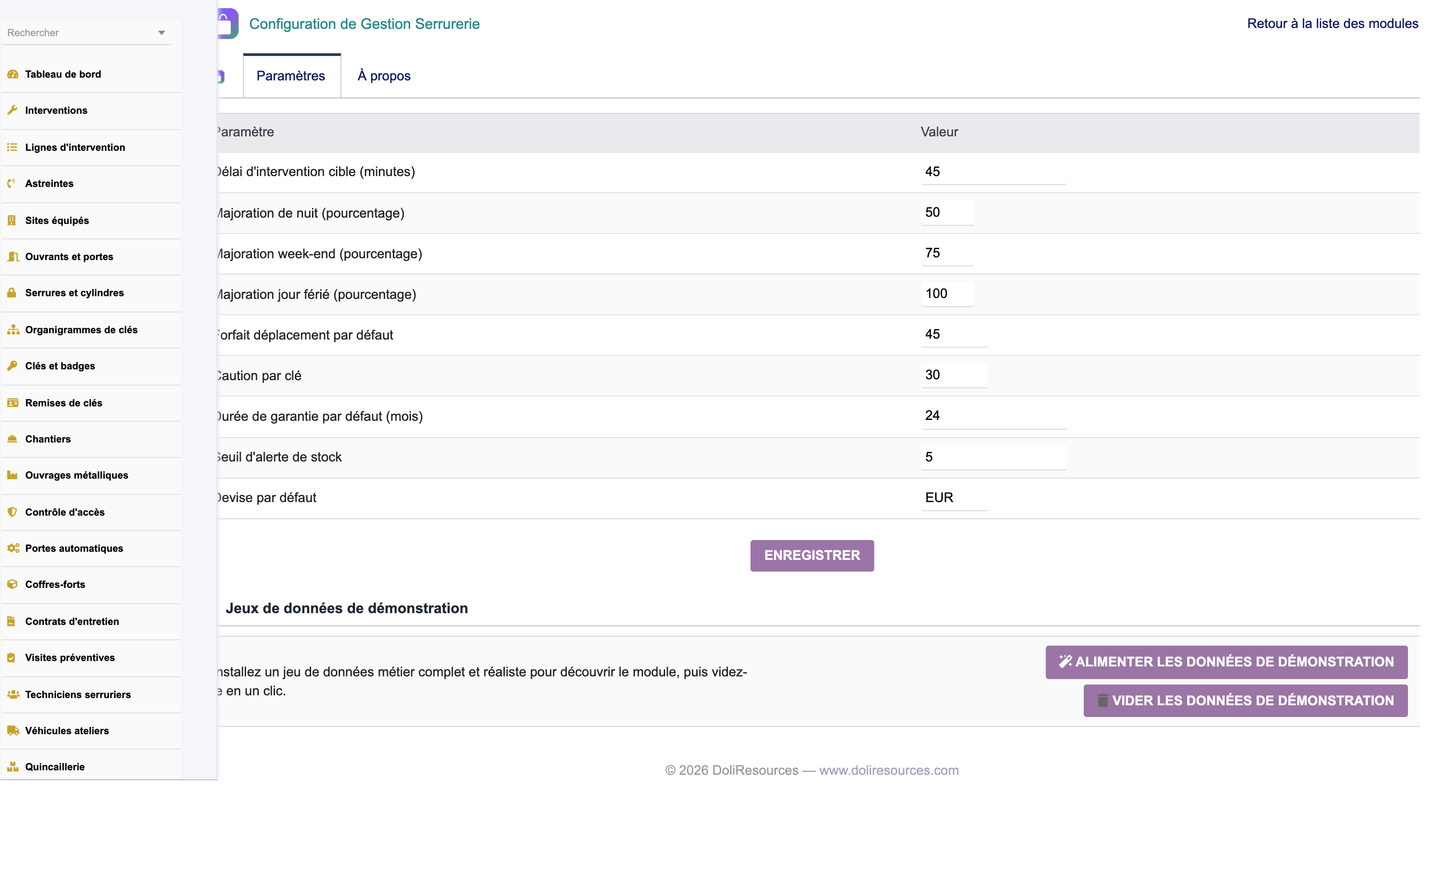Go to Serrures et cylindres menu item

(x=75, y=293)
